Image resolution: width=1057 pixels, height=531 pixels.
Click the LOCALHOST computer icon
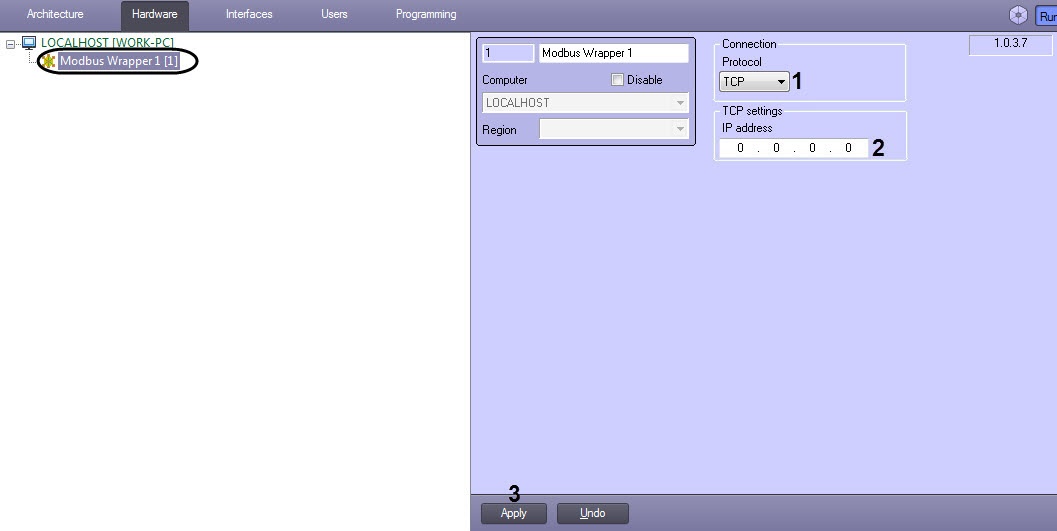[x=28, y=43]
